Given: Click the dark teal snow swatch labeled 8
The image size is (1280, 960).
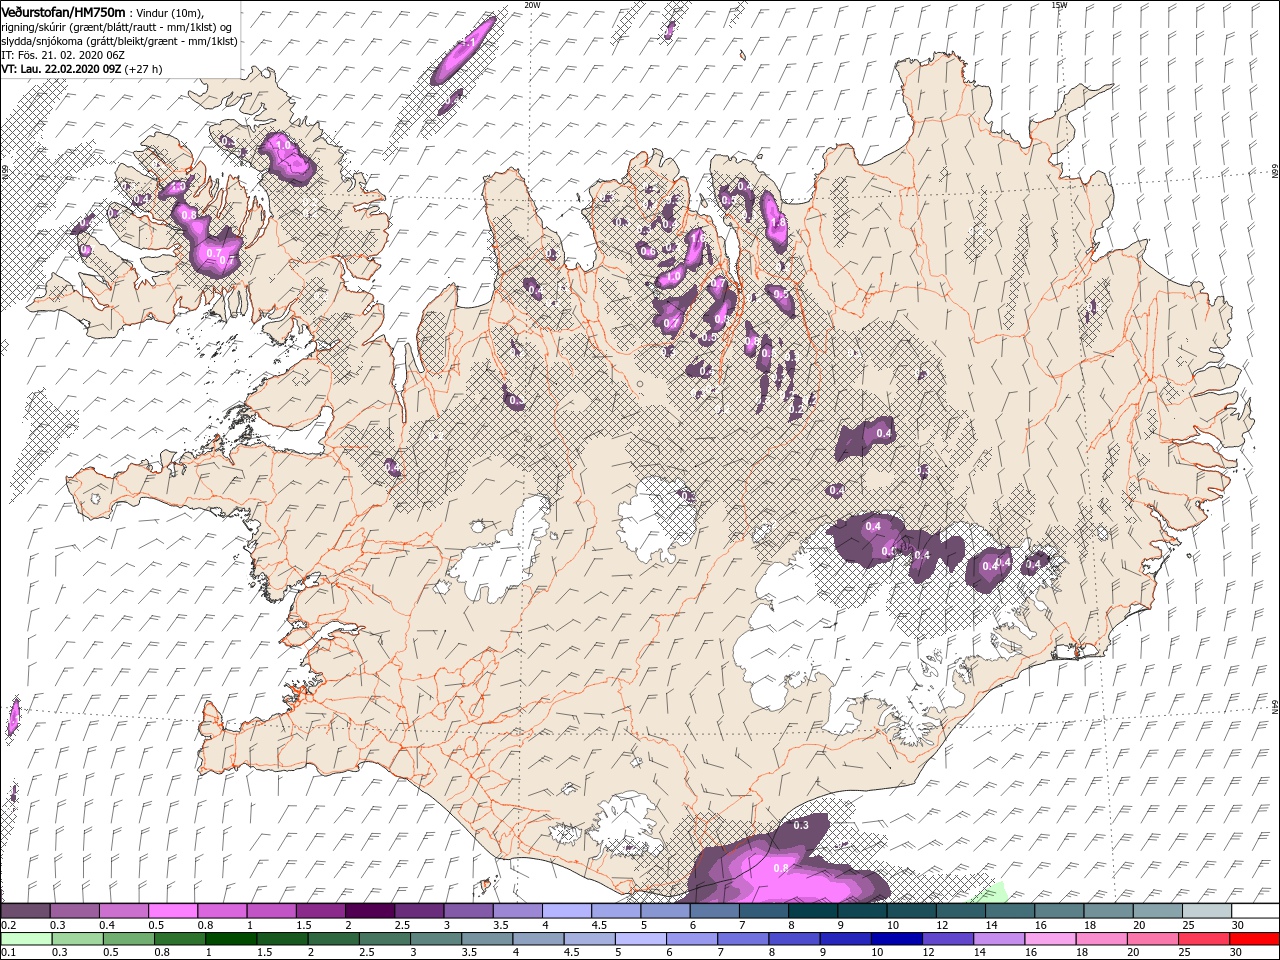Looking at the screenshot, I should coord(812,911).
